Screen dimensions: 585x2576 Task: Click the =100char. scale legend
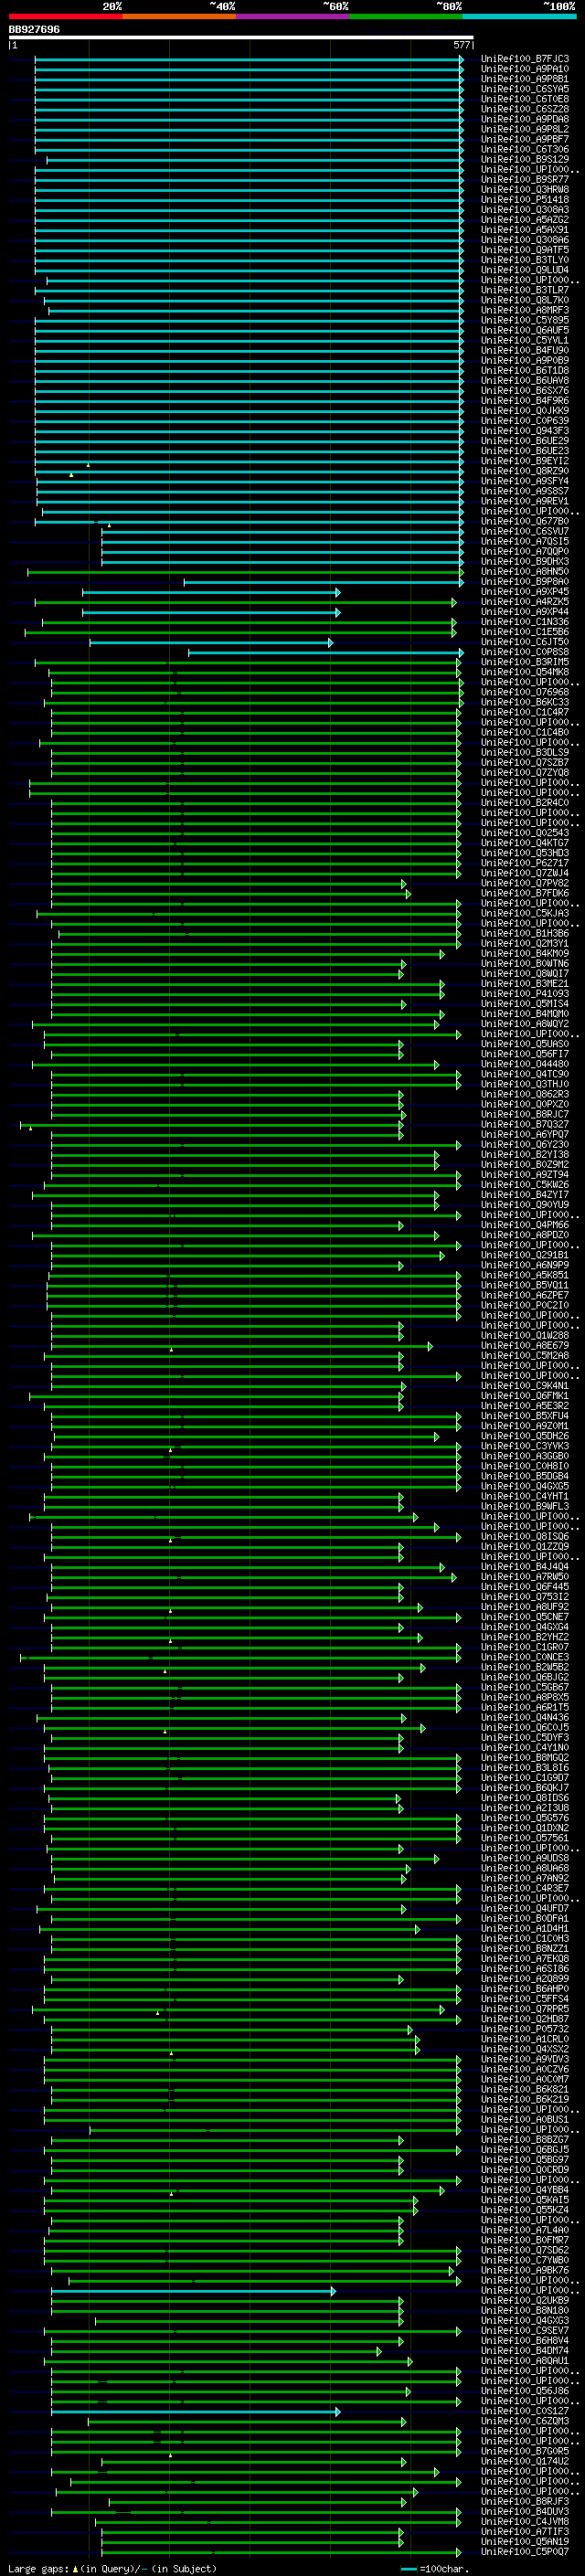pos(434,2569)
